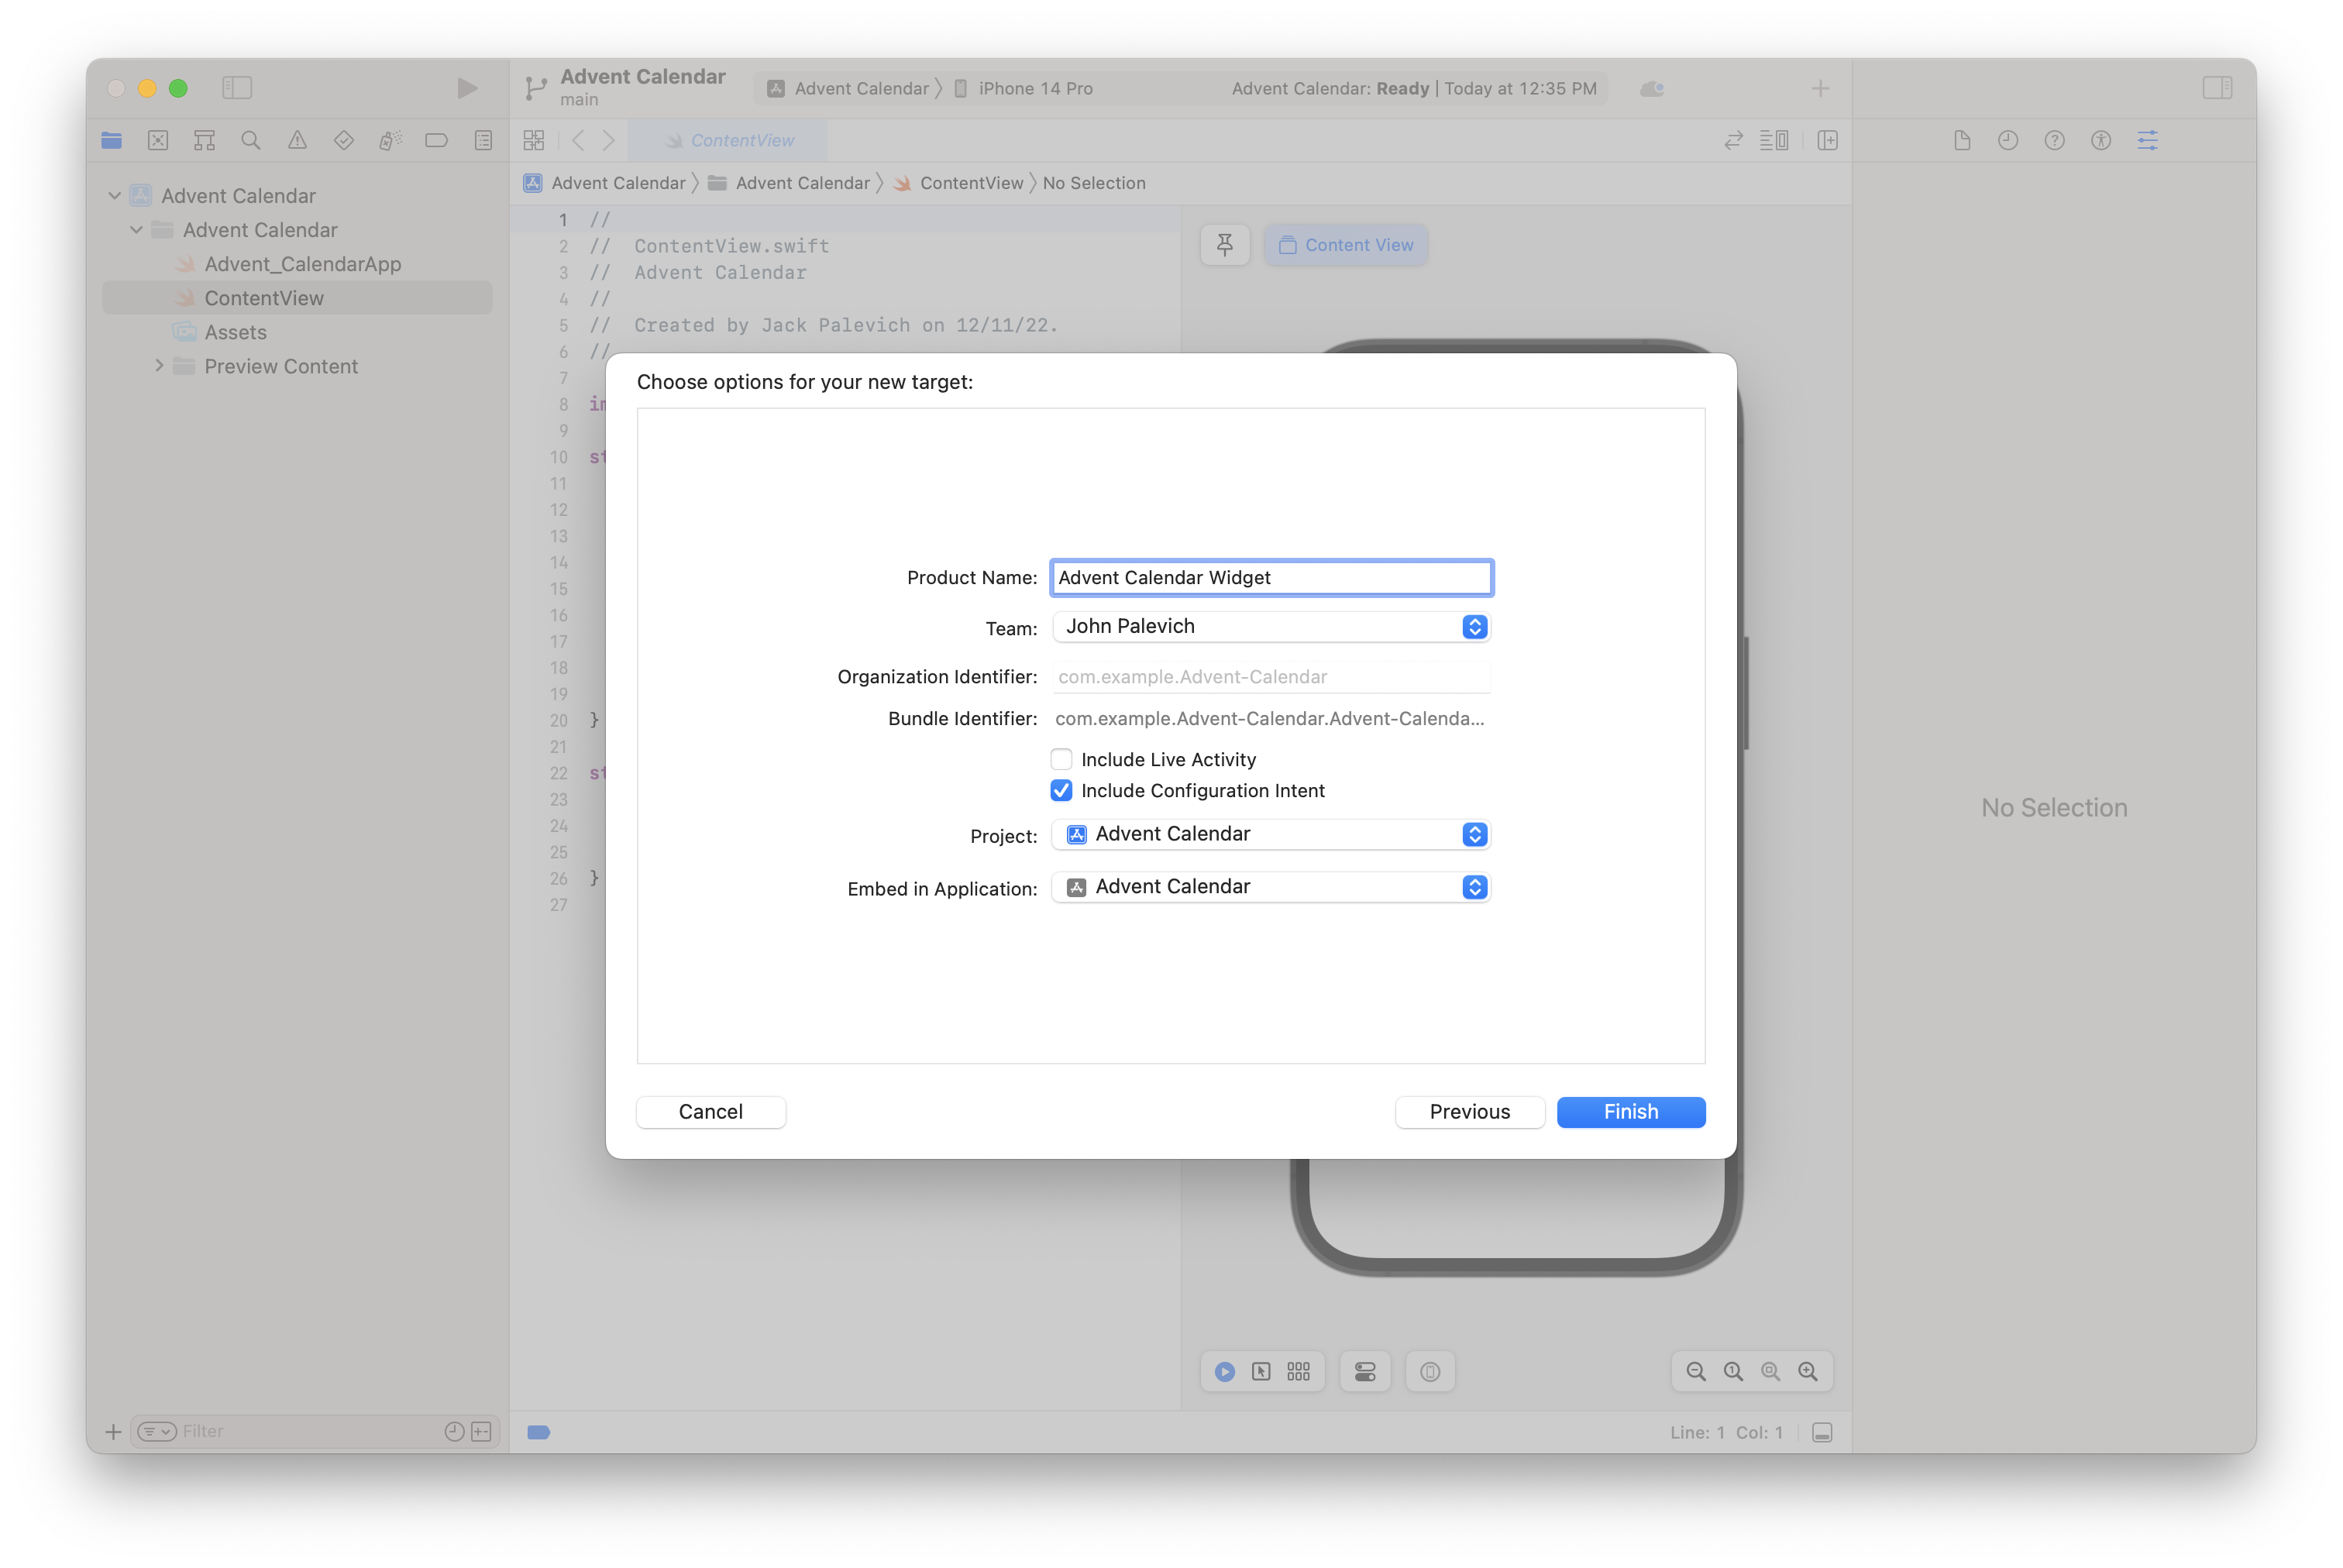
Task: Collapse the Advent Calendar group folder
Action: point(137,230)
